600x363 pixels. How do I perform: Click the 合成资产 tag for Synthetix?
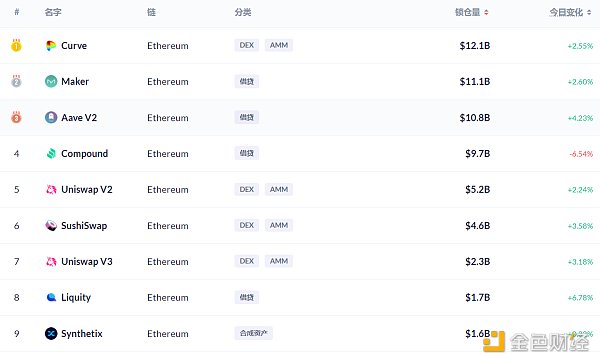[253, 333]
